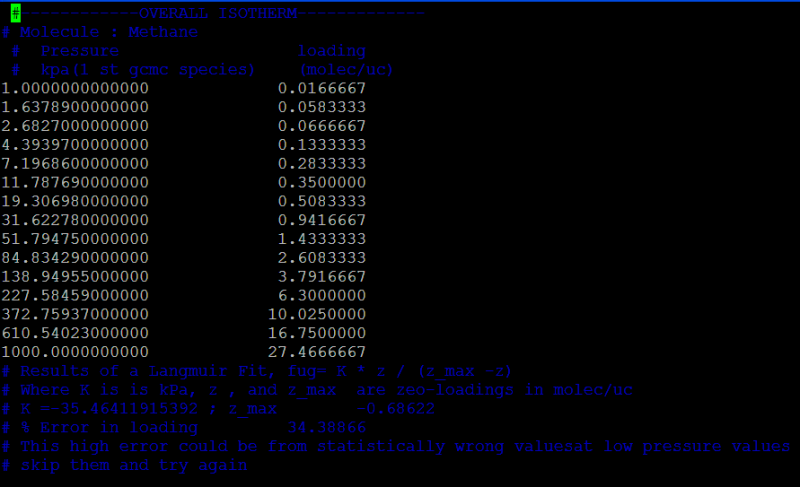Image resolution: width=800 pixels, height=487 pixels.
Task: Click loading value 0.0666667
Action: point(322,126)
